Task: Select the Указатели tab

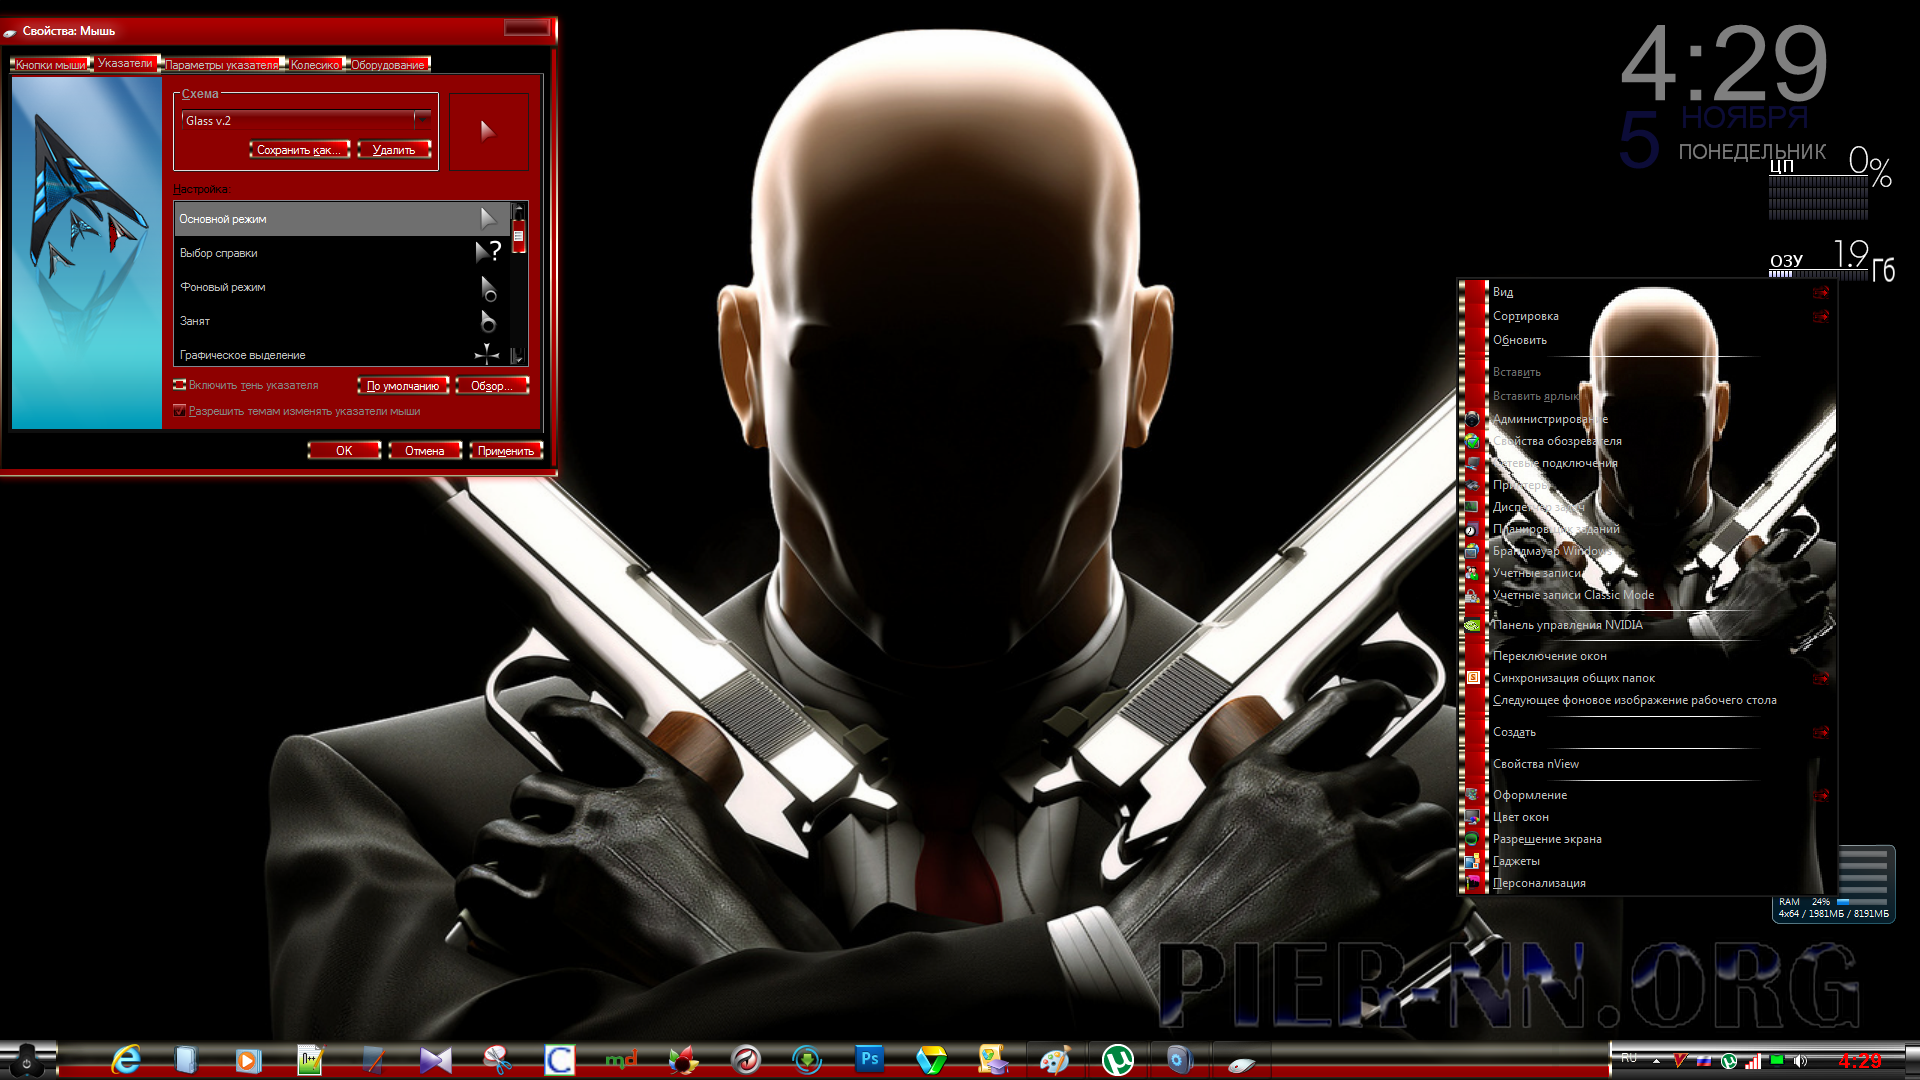Action: click(x=125, y=63)
